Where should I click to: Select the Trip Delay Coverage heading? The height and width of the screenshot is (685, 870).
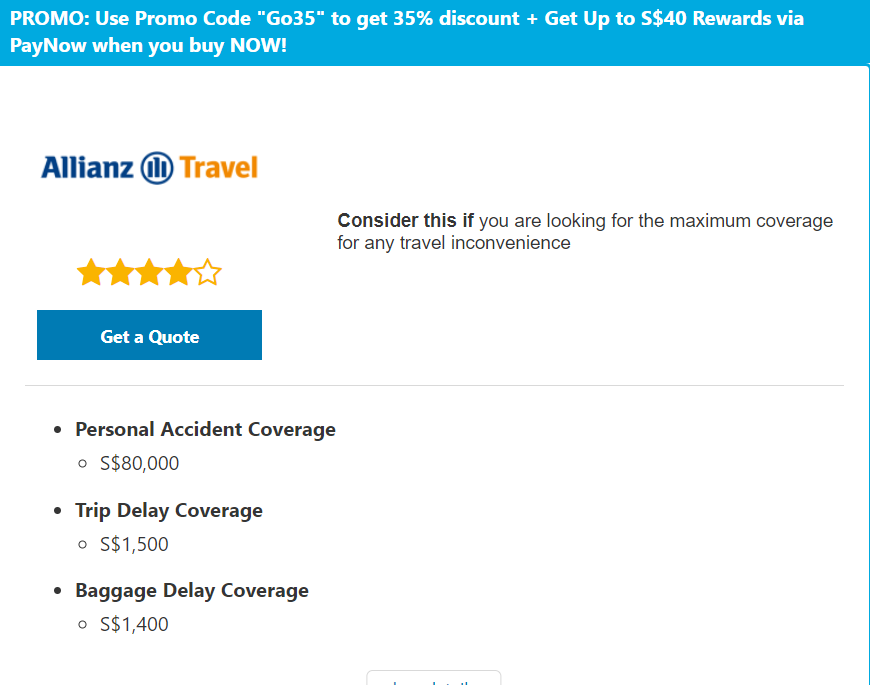click(x=169, y=511)
